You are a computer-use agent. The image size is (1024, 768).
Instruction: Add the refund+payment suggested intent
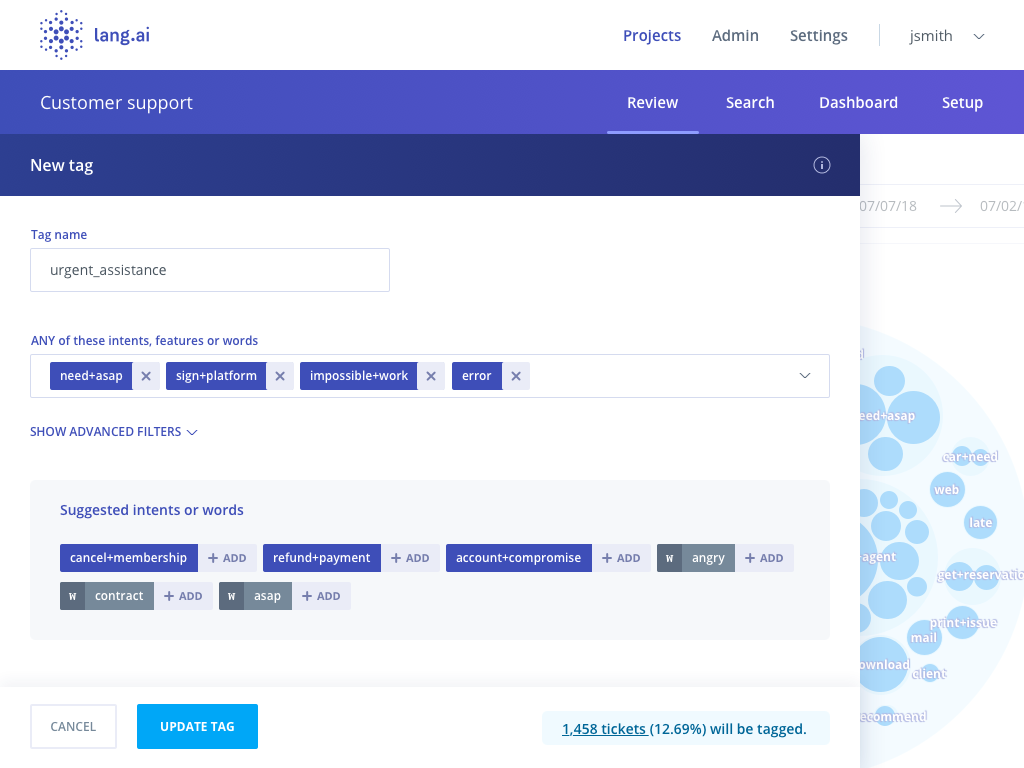point(412,558)
